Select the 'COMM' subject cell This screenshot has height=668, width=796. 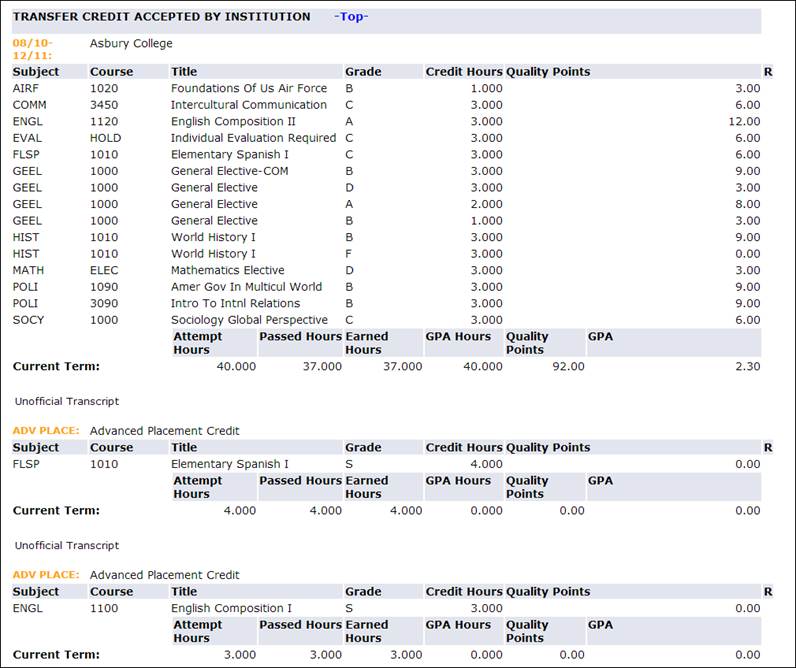click(29, 105)
